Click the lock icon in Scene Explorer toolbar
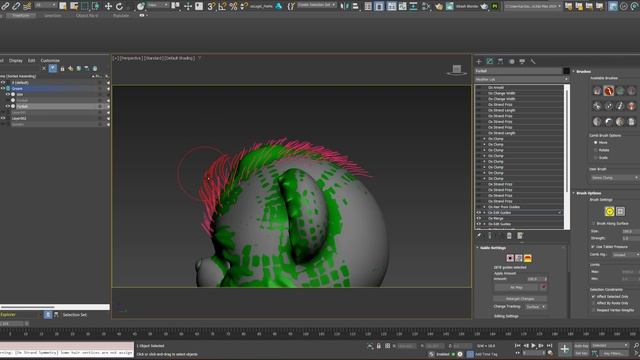 click(x=62, y=69)
